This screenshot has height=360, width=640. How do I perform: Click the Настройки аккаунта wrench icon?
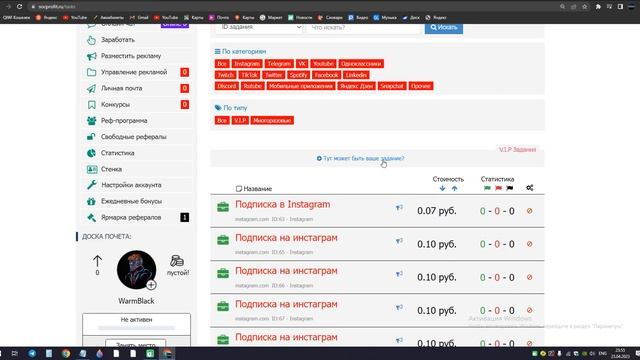coord(91,185)
